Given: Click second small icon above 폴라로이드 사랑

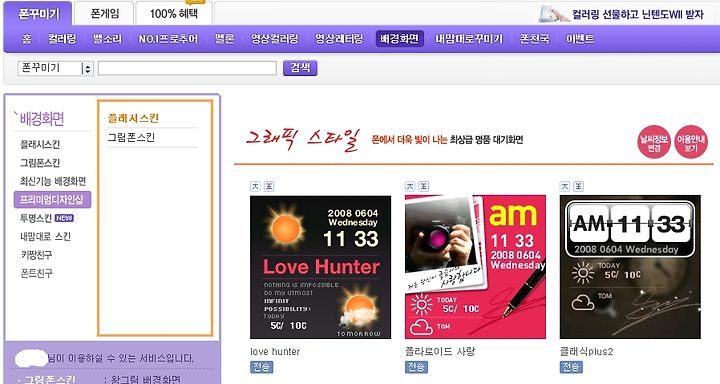Looking at the screenshot, I should click(x=424, y=186).
